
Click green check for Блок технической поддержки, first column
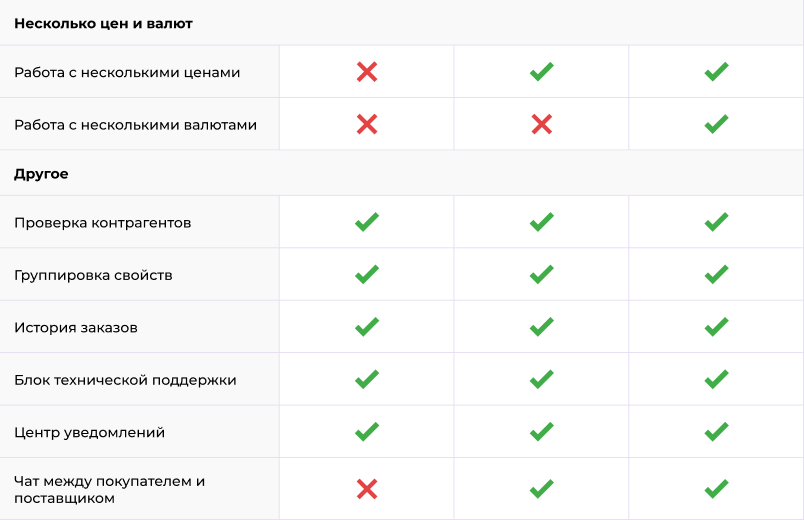(x=367, y=379)
